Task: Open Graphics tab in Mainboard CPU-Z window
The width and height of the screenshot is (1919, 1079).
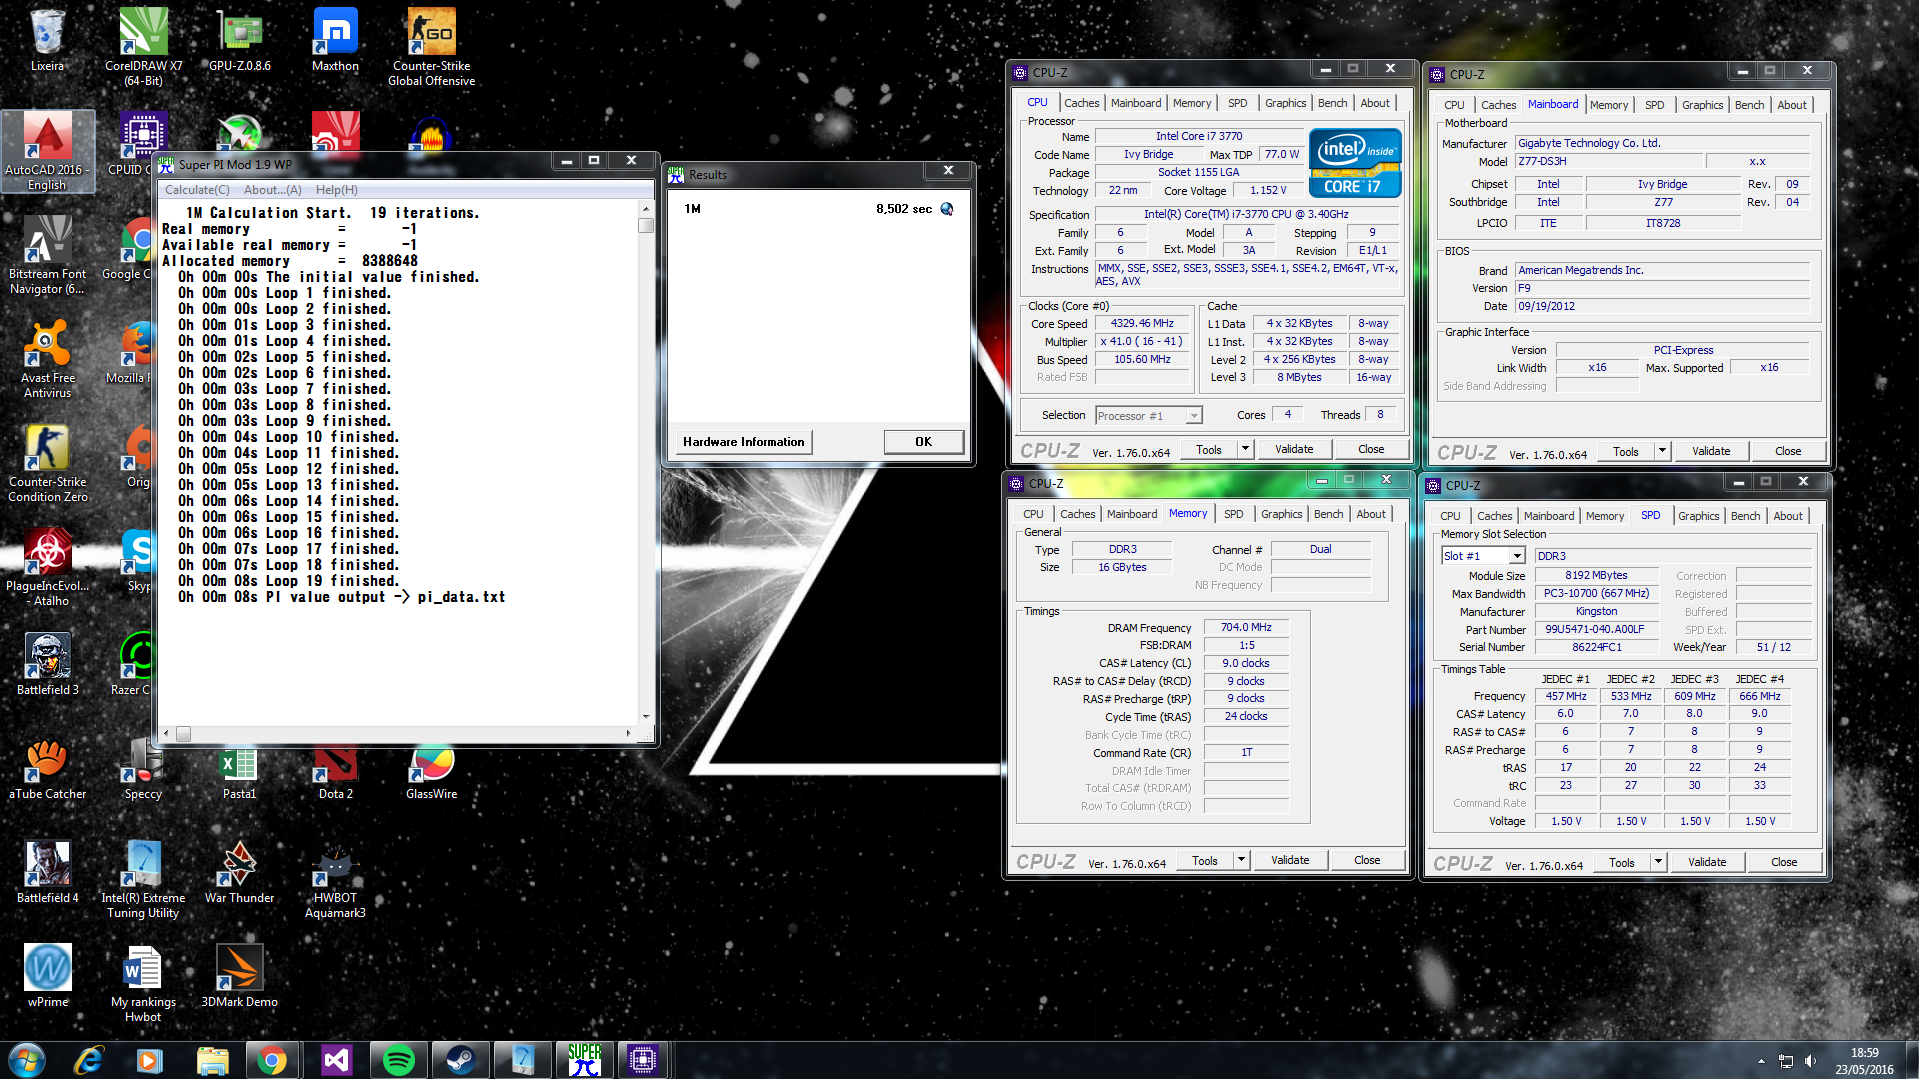Action: (x=1702, y=105)
